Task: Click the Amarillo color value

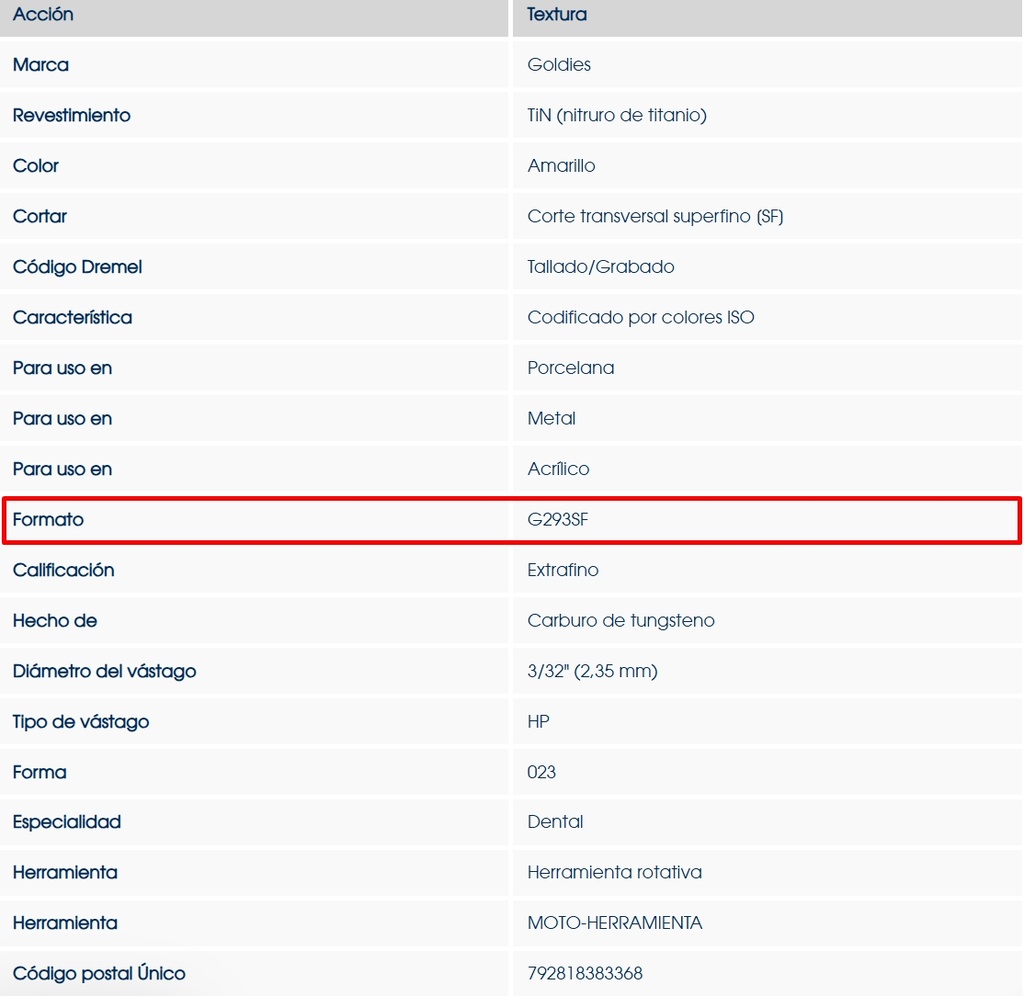Action: (561, 166)
